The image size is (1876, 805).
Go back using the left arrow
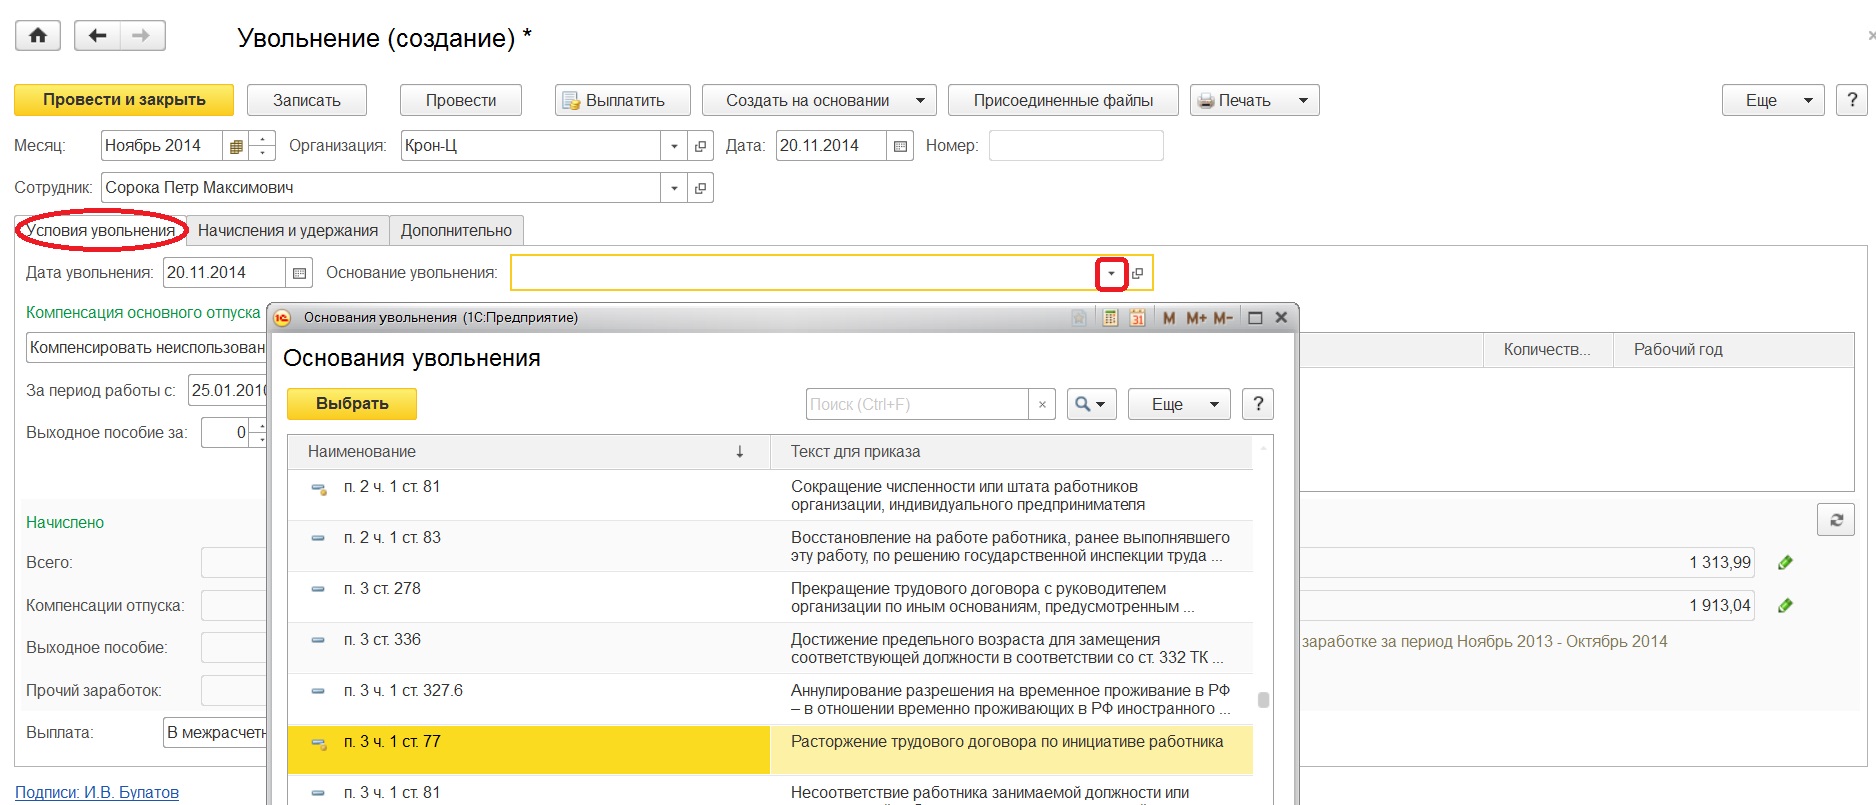click(97, 36)
